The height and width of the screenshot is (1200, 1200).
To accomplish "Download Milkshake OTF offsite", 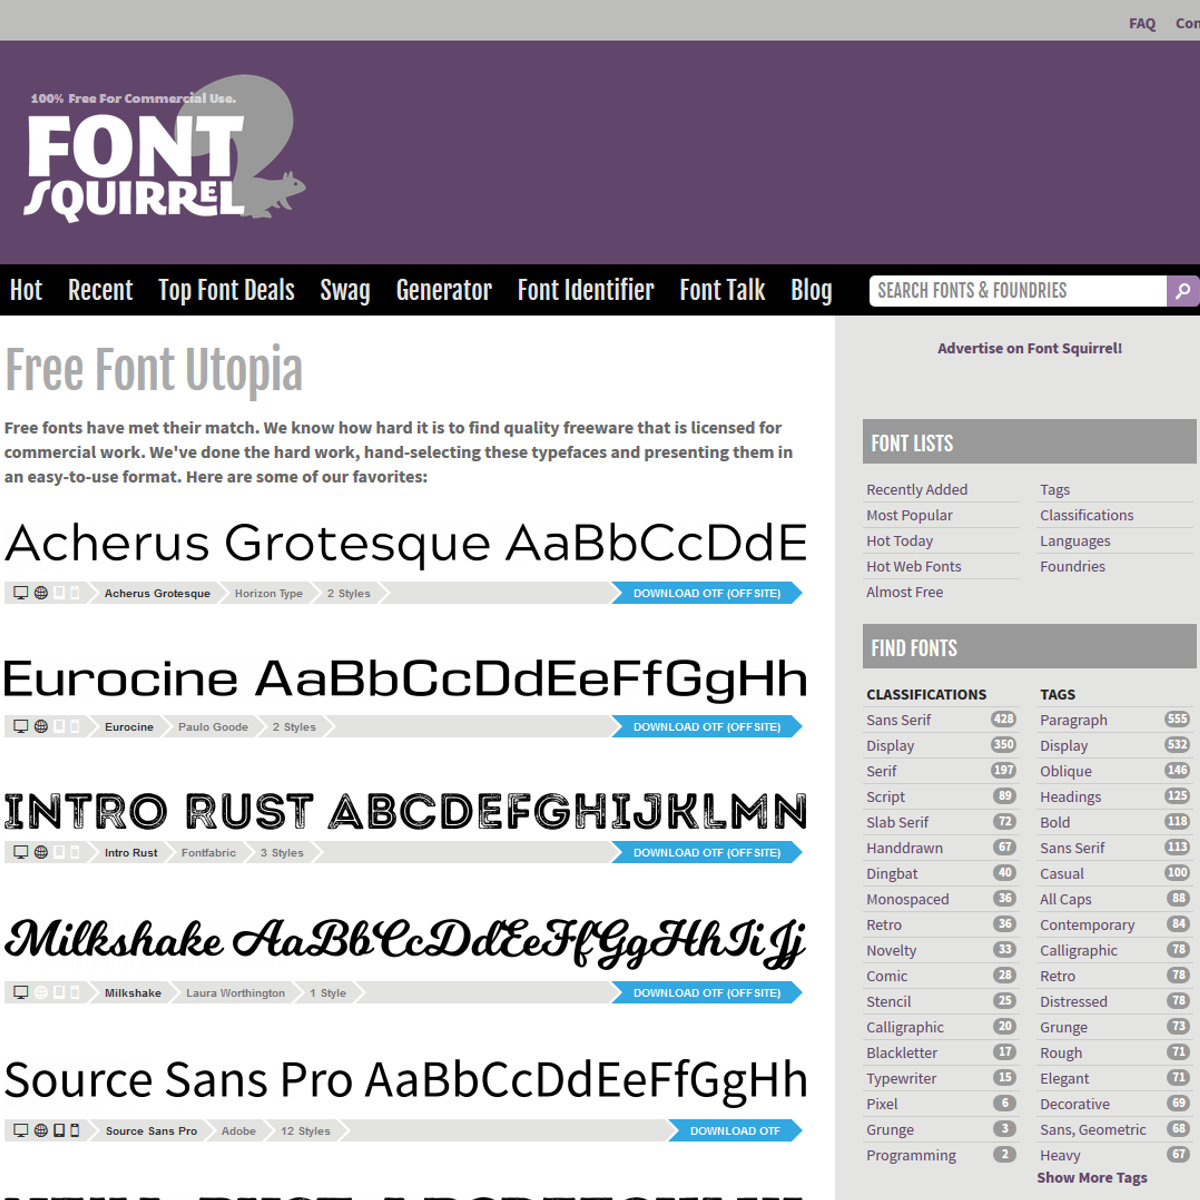I will 707,993.
